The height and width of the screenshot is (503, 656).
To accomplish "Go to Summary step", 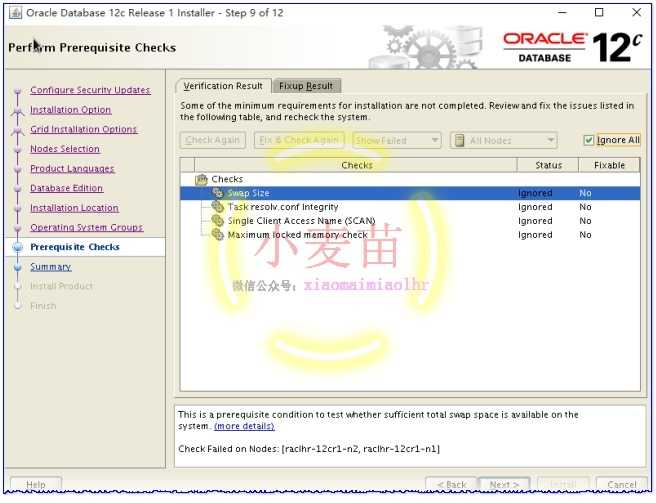I will 51,267.
